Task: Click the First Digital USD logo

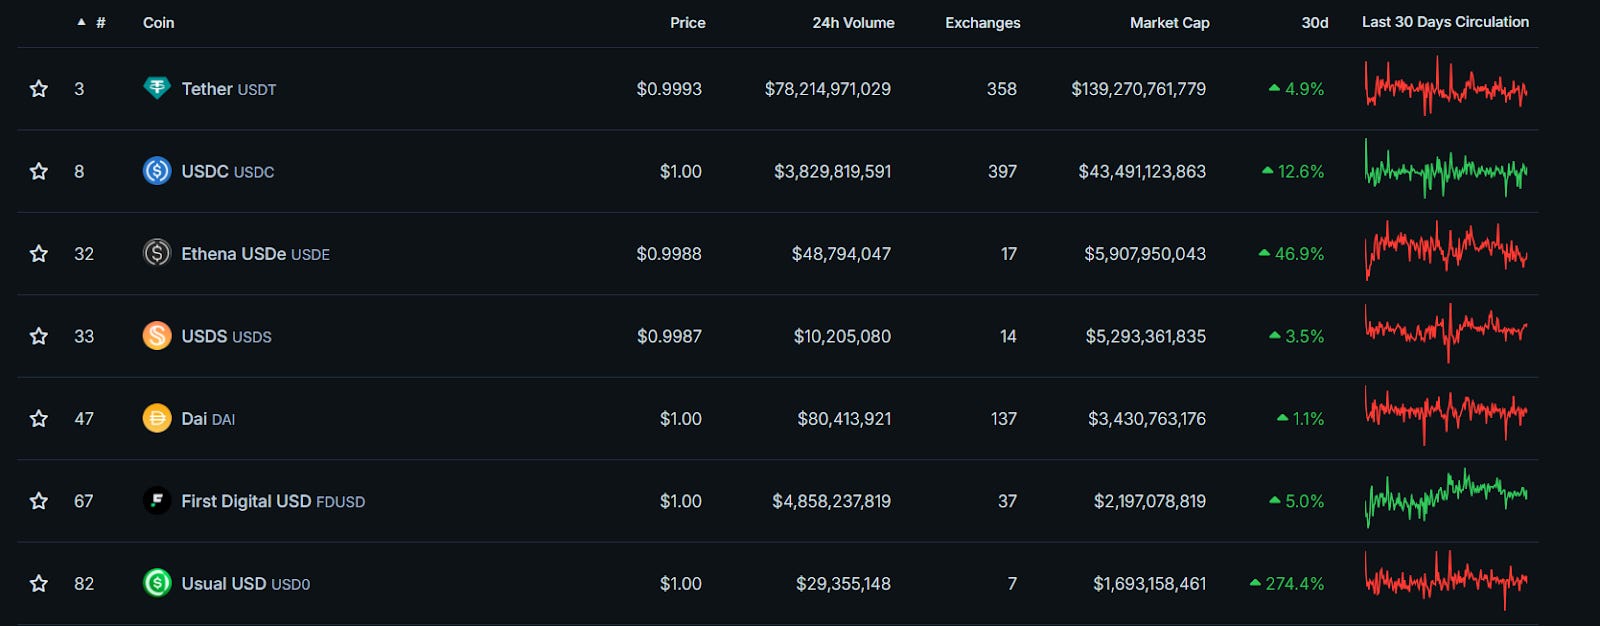Action: pos(157,501)
